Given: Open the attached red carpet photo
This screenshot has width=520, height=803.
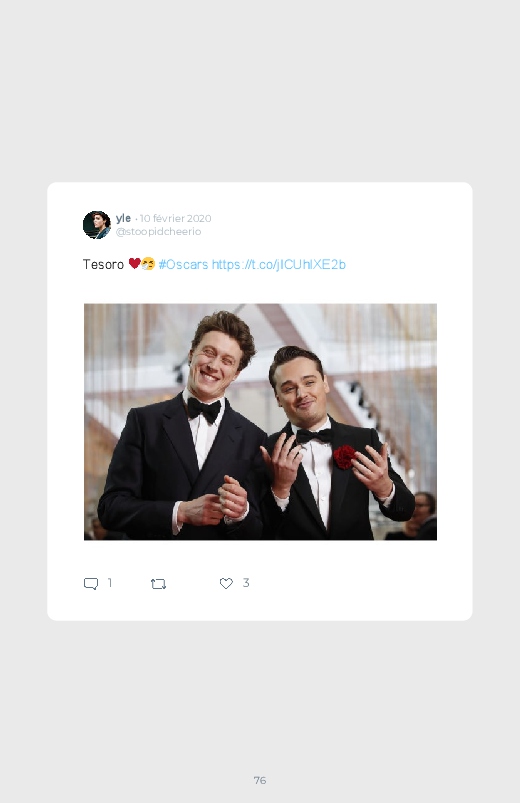Looking at the screenshot, I should [x=260, y=421].
